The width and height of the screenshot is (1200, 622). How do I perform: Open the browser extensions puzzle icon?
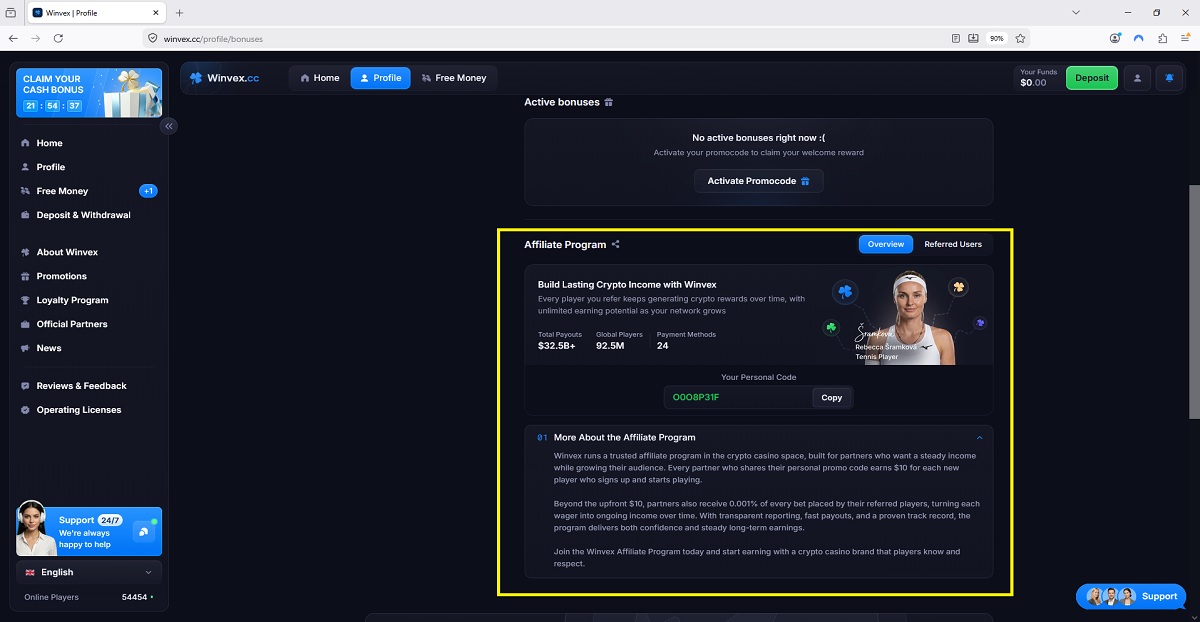(x=1162, y=38)
